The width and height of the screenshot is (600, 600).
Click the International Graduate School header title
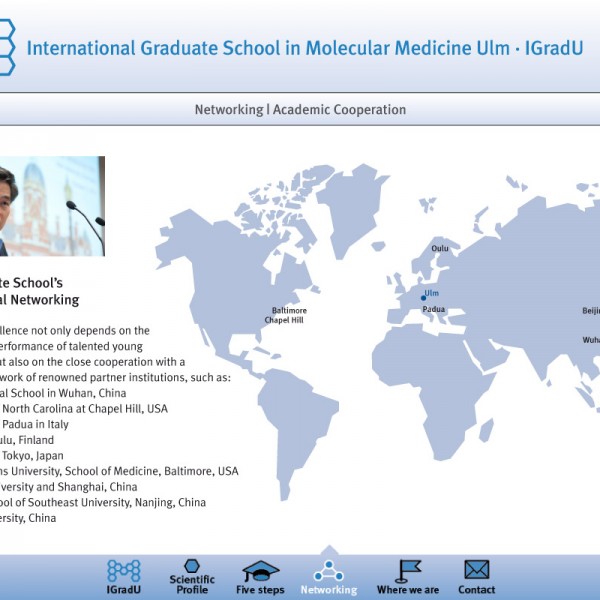click(x=305, y=48)
